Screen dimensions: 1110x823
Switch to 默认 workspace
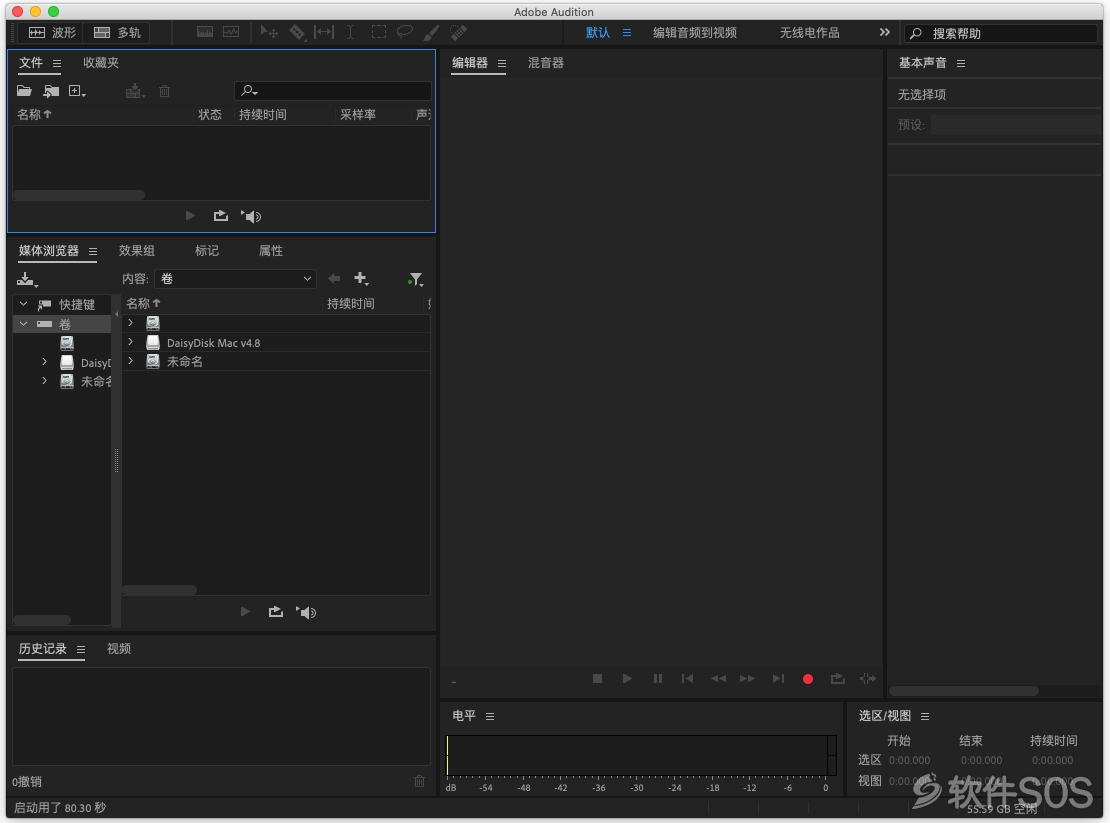tap(597, 33)
